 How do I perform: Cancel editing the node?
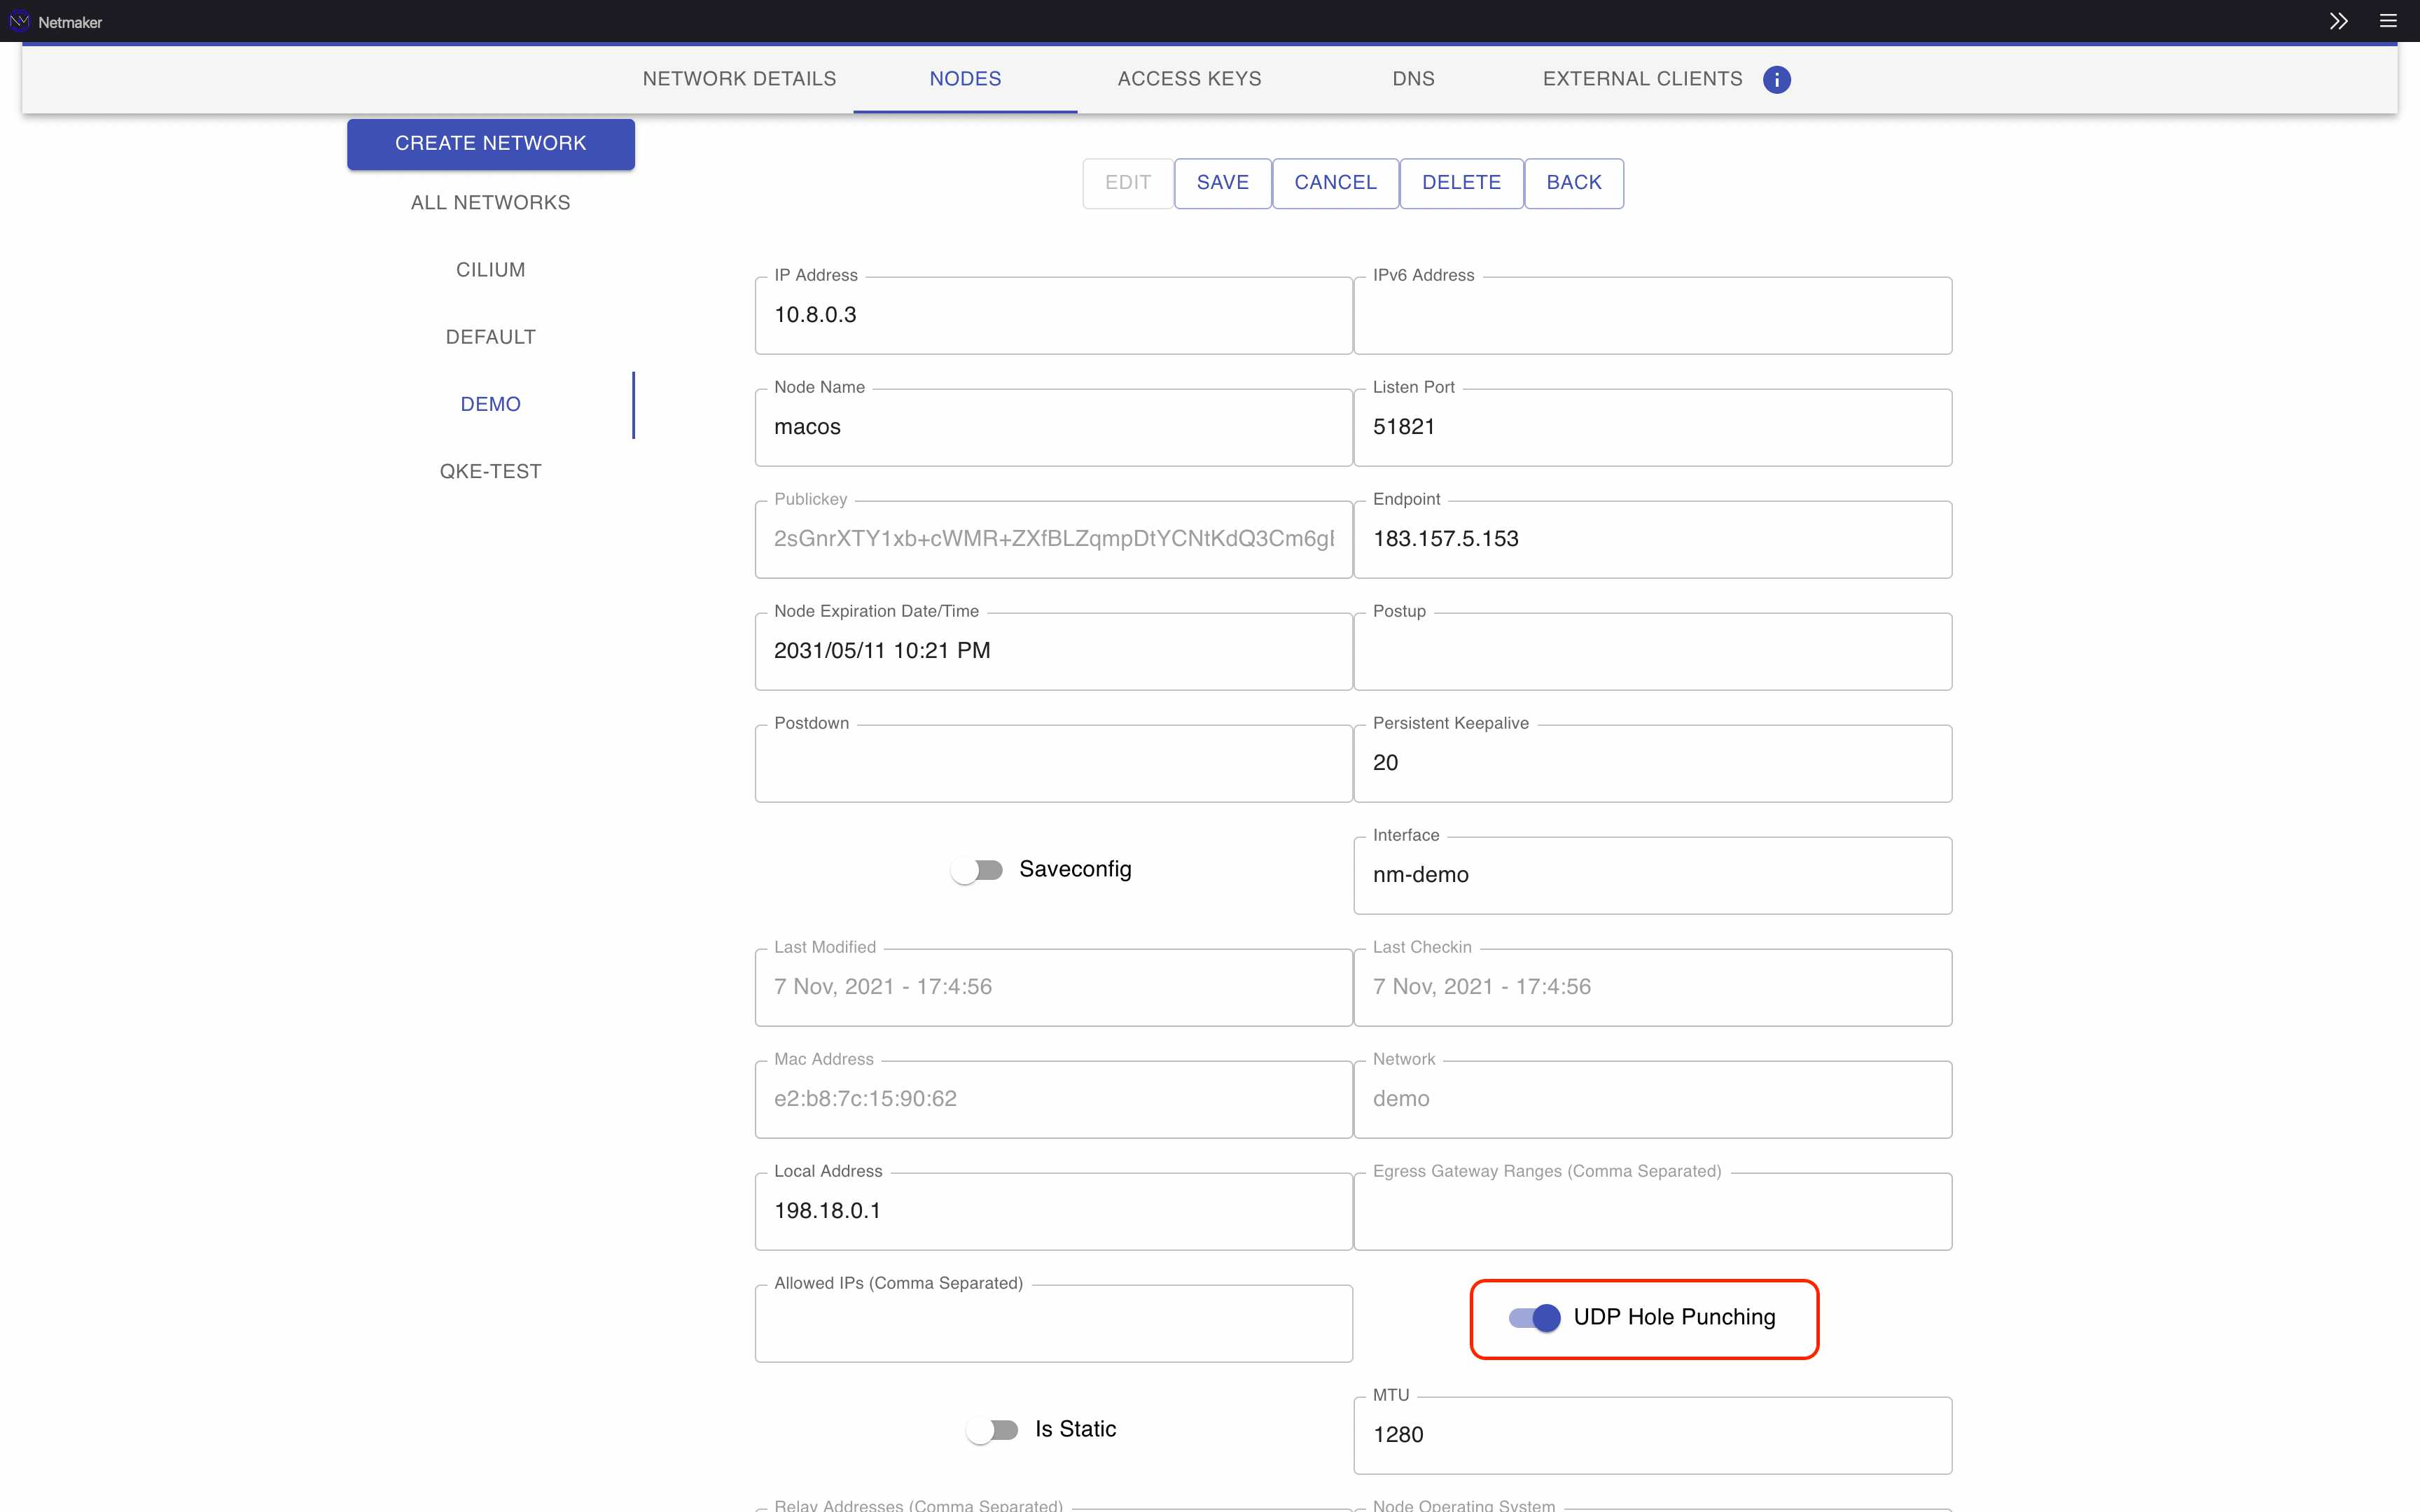point(1335,183)
